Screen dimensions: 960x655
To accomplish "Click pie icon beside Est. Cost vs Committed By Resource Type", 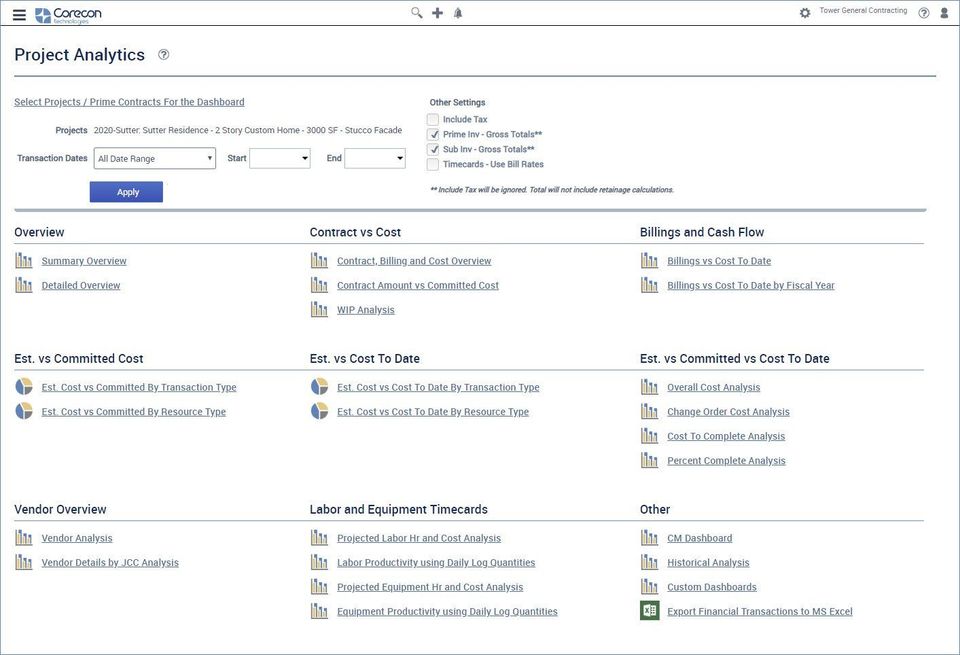I will pyautogui.click(x=24, y=411).
